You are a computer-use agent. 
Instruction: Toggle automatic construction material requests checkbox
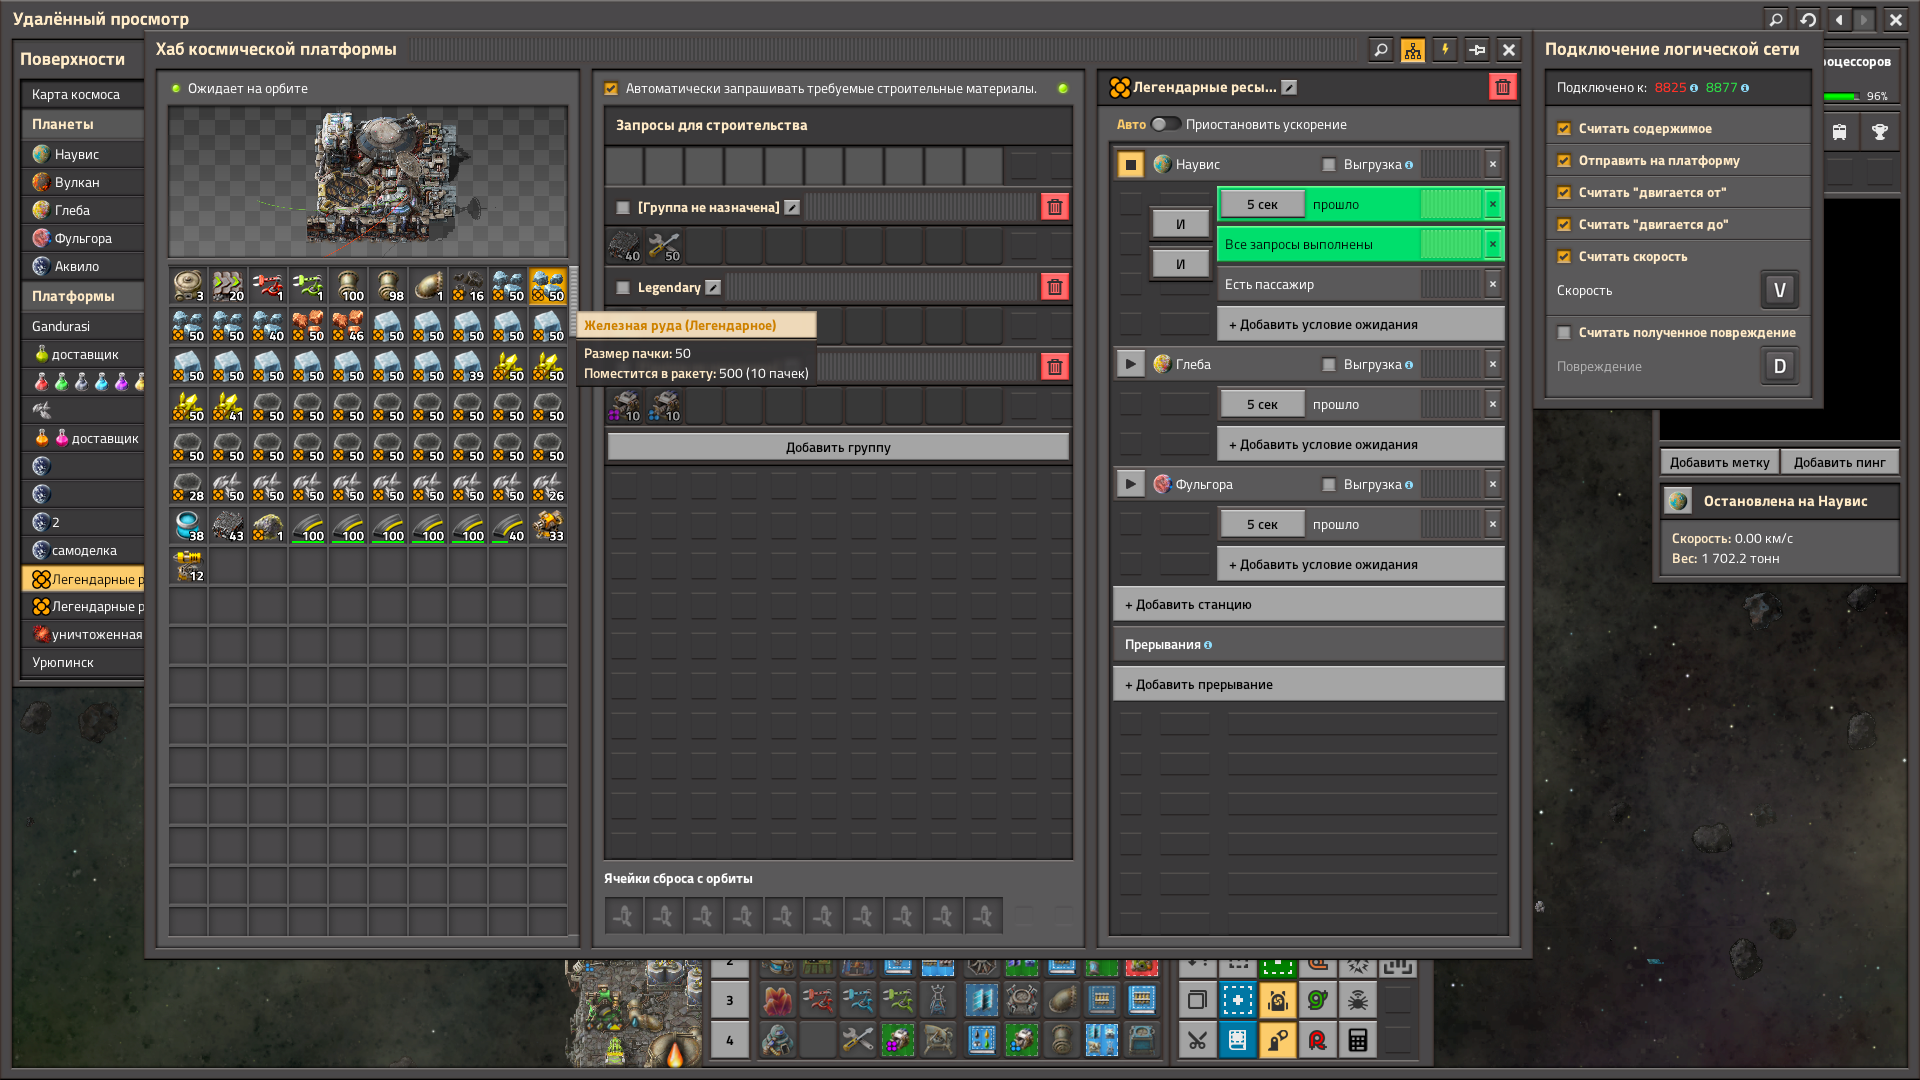coord(611,89)
